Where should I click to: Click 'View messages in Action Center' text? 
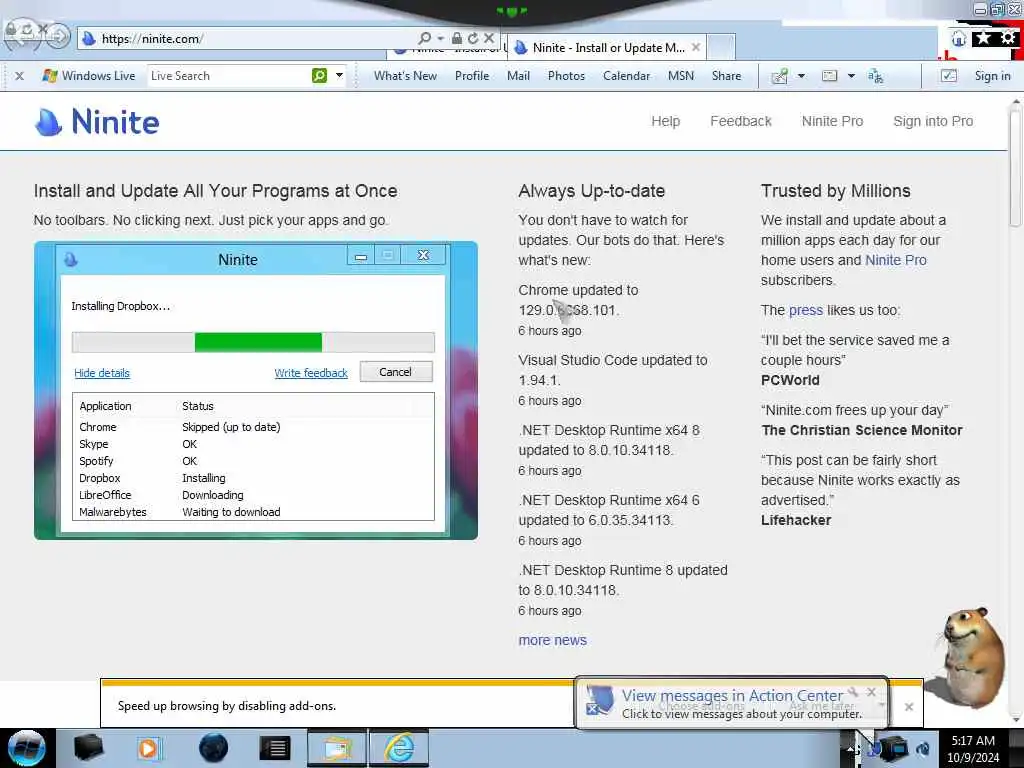pyautogui.click(x=732, y=696)
